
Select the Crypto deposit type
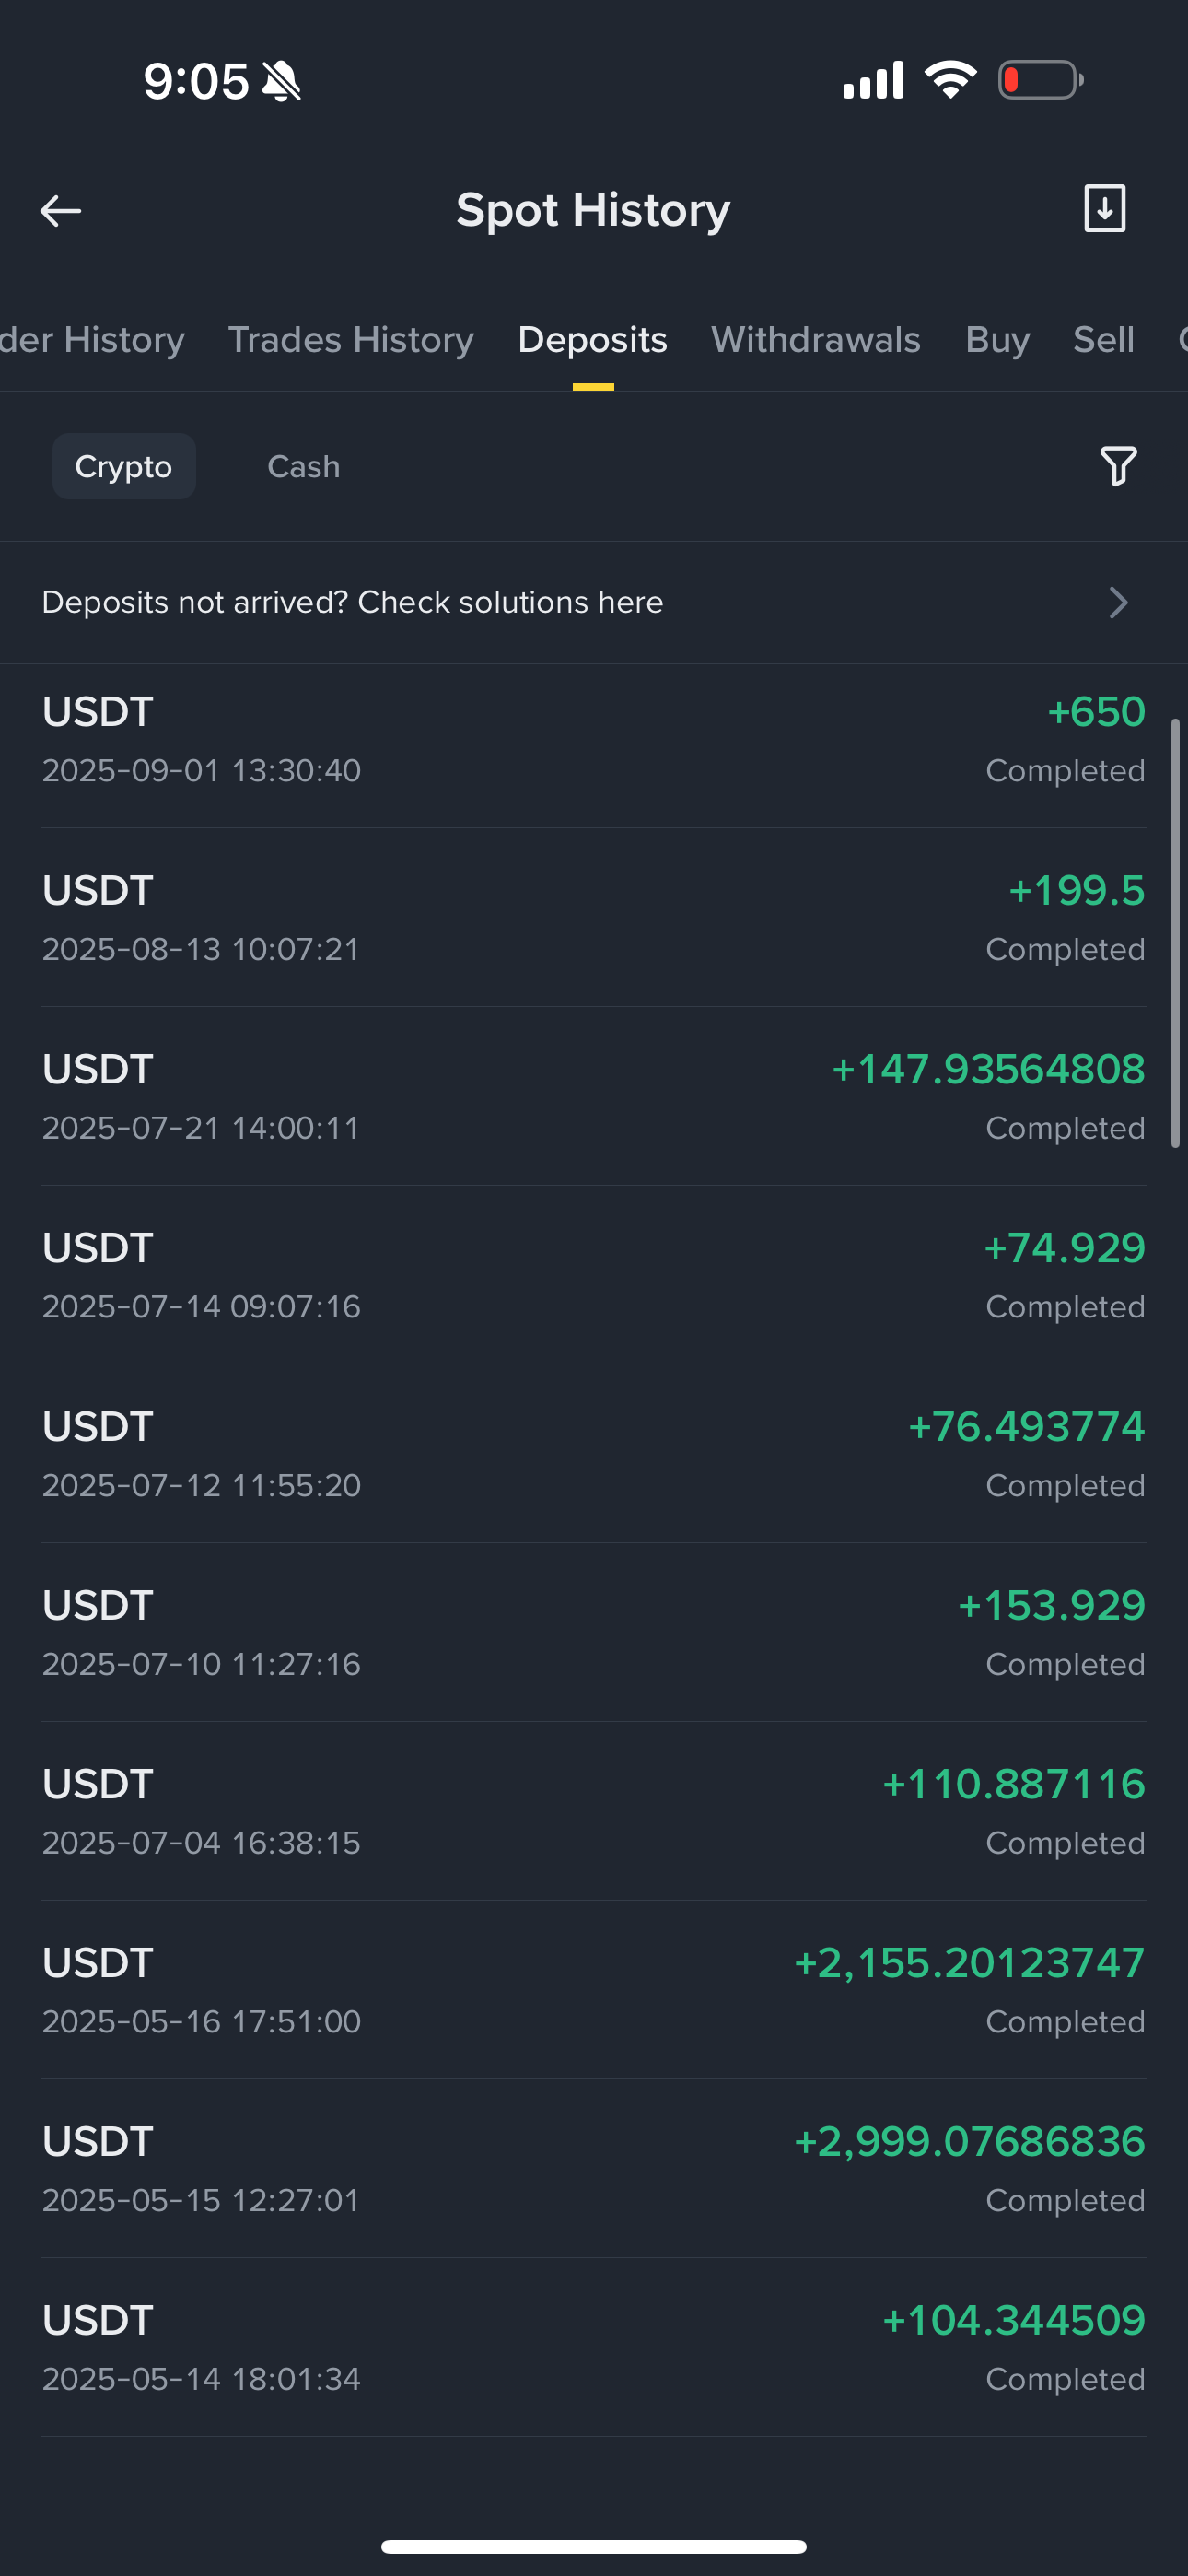(x=124, y=466)
